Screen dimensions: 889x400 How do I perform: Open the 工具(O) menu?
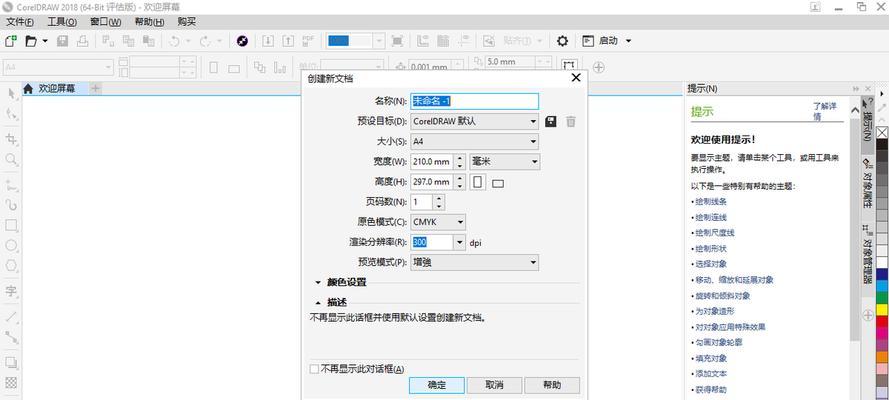click(62, 22)
